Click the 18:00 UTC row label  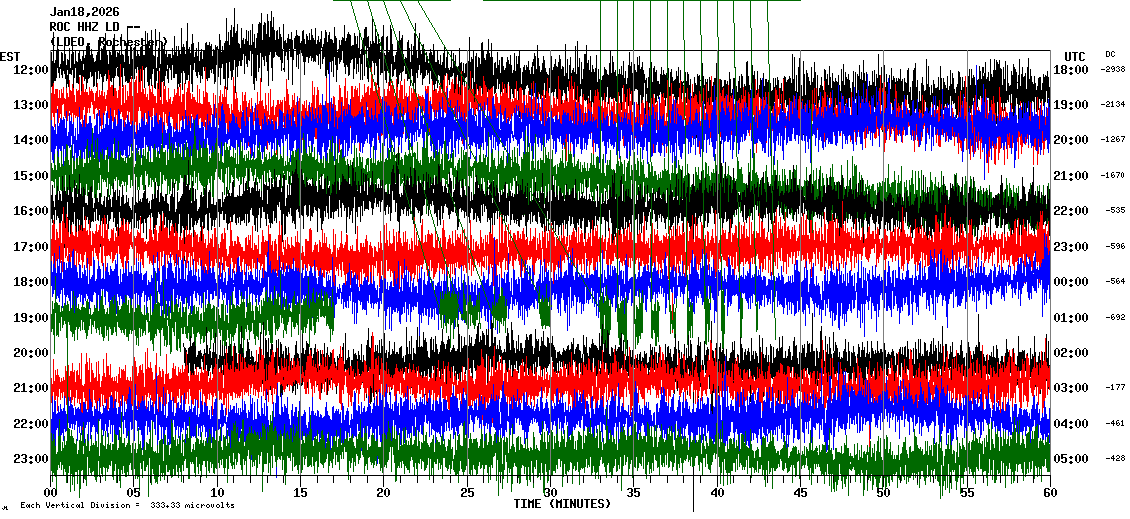pyautogui.click(x=1069, y=70)
